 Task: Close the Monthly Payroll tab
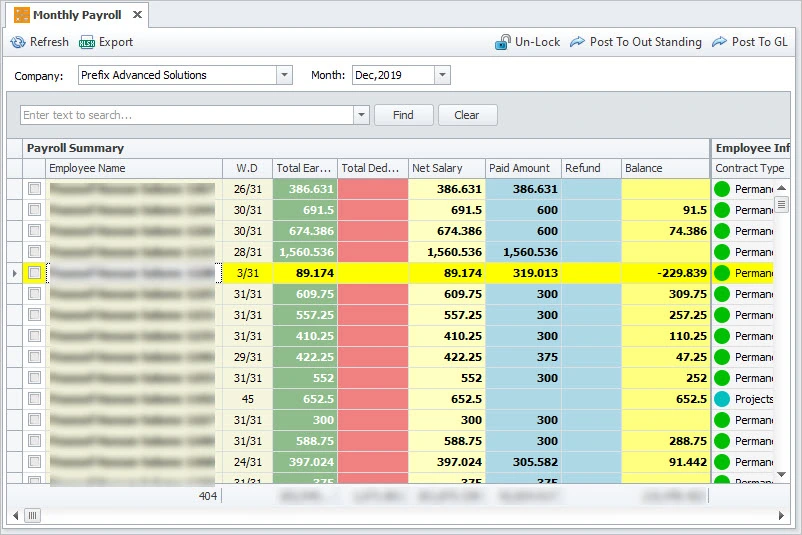tap(137, 15)
